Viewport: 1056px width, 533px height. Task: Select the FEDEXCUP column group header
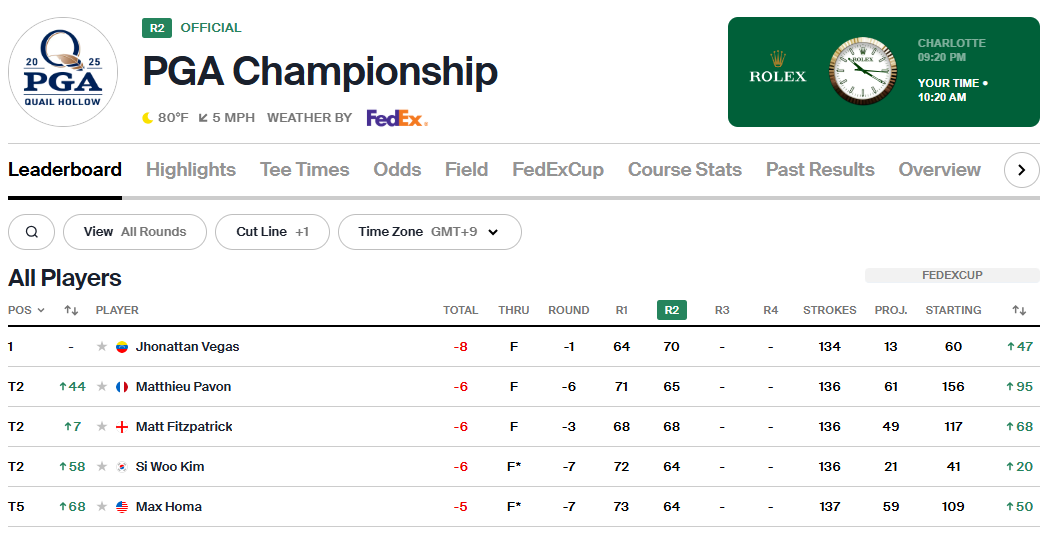(952, 275)
